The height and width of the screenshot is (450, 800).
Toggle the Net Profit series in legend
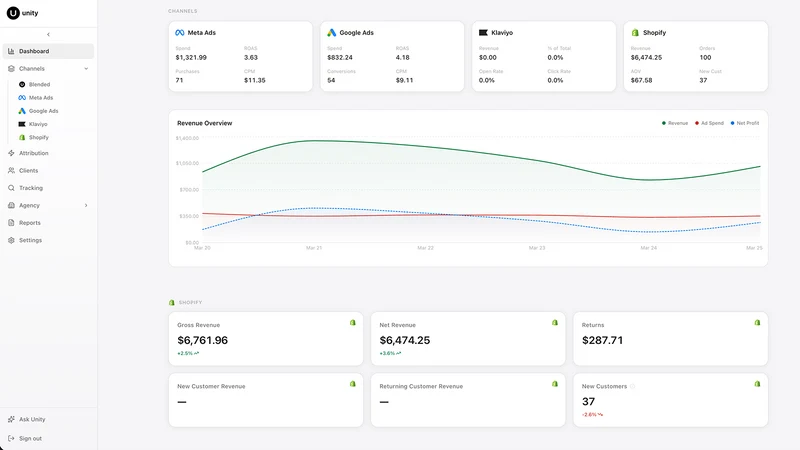[745, 123]
